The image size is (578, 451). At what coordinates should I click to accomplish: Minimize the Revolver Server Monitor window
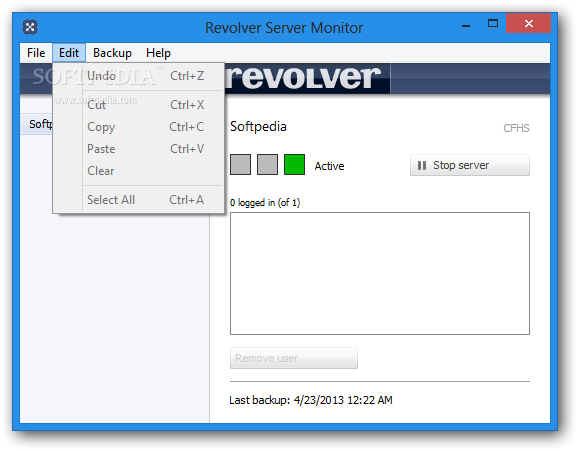tap(466, 25)
